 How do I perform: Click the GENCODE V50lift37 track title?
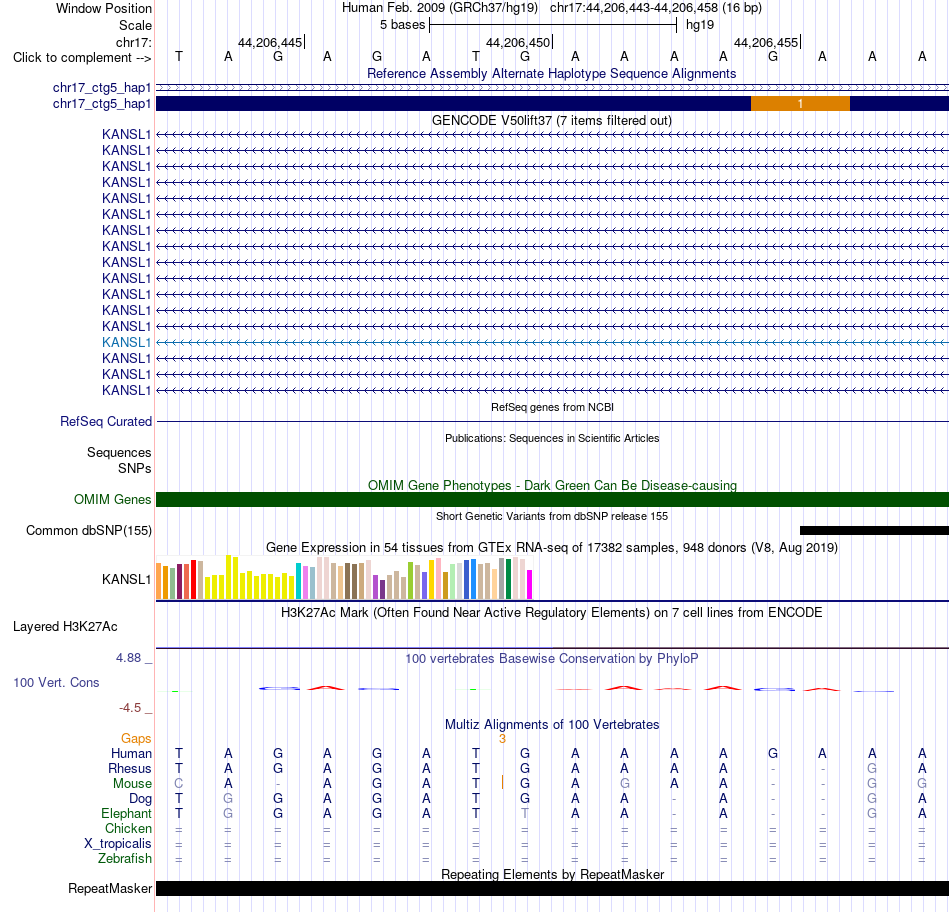coord(552,121)
